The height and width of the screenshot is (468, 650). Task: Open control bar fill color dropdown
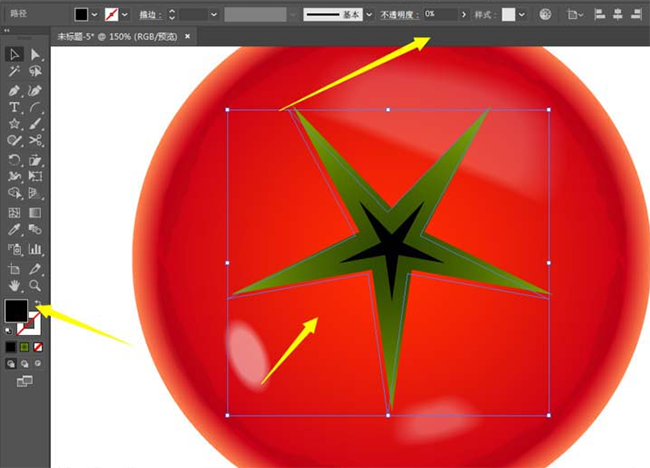(95, 15)
